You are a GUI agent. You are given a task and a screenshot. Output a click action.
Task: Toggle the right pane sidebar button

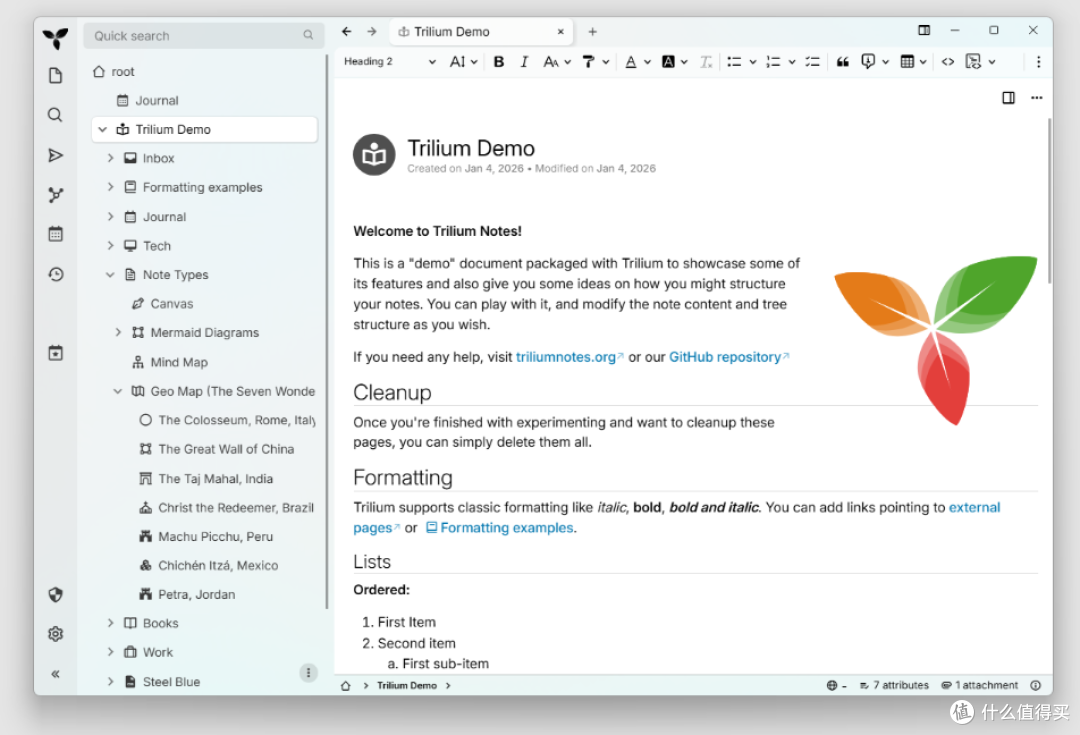(x=1008, y=98)
